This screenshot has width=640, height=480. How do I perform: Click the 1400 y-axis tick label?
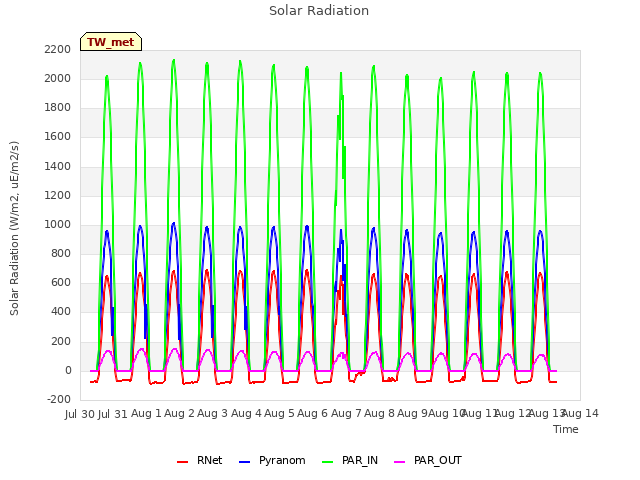click(x=58, y=166)
